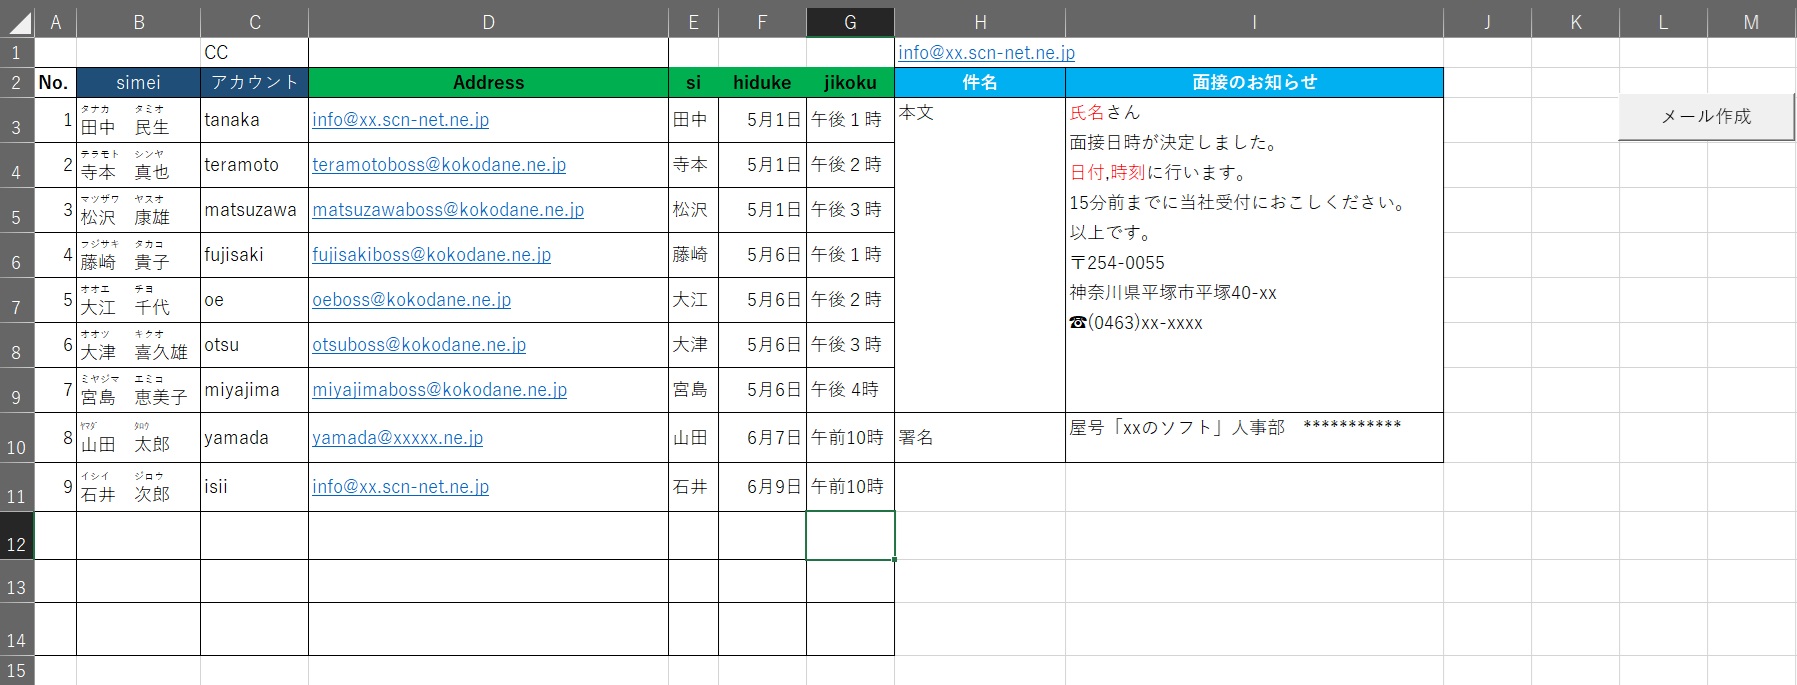The width and height of the screenshot is (1797, 685).
Task: Click matsuzawaboss@kokodane.ne.jp address link
Action: (448, 210)
